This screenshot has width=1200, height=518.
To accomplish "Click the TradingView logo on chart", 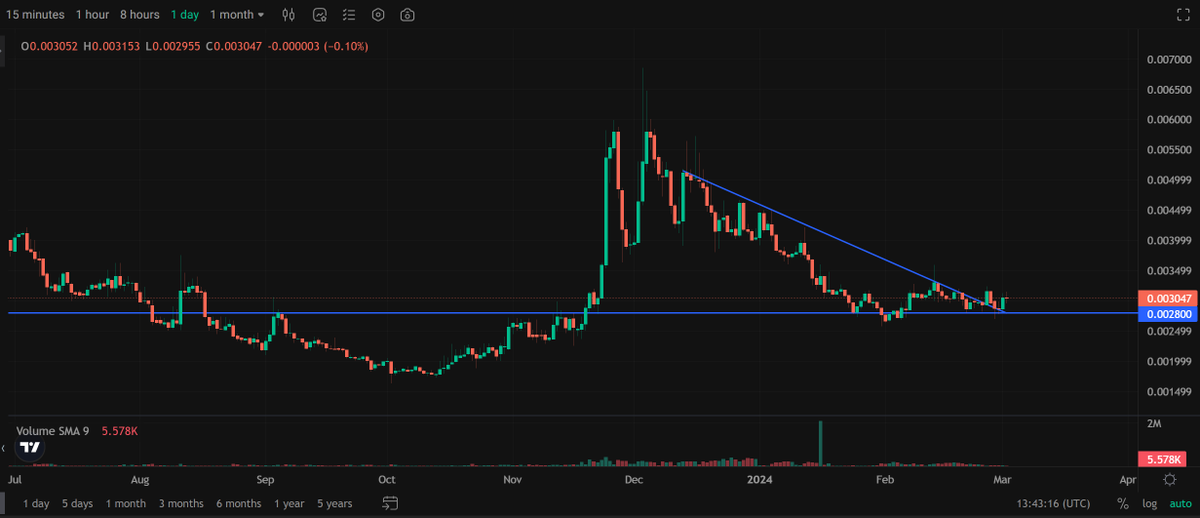I will tap(31, 449).
